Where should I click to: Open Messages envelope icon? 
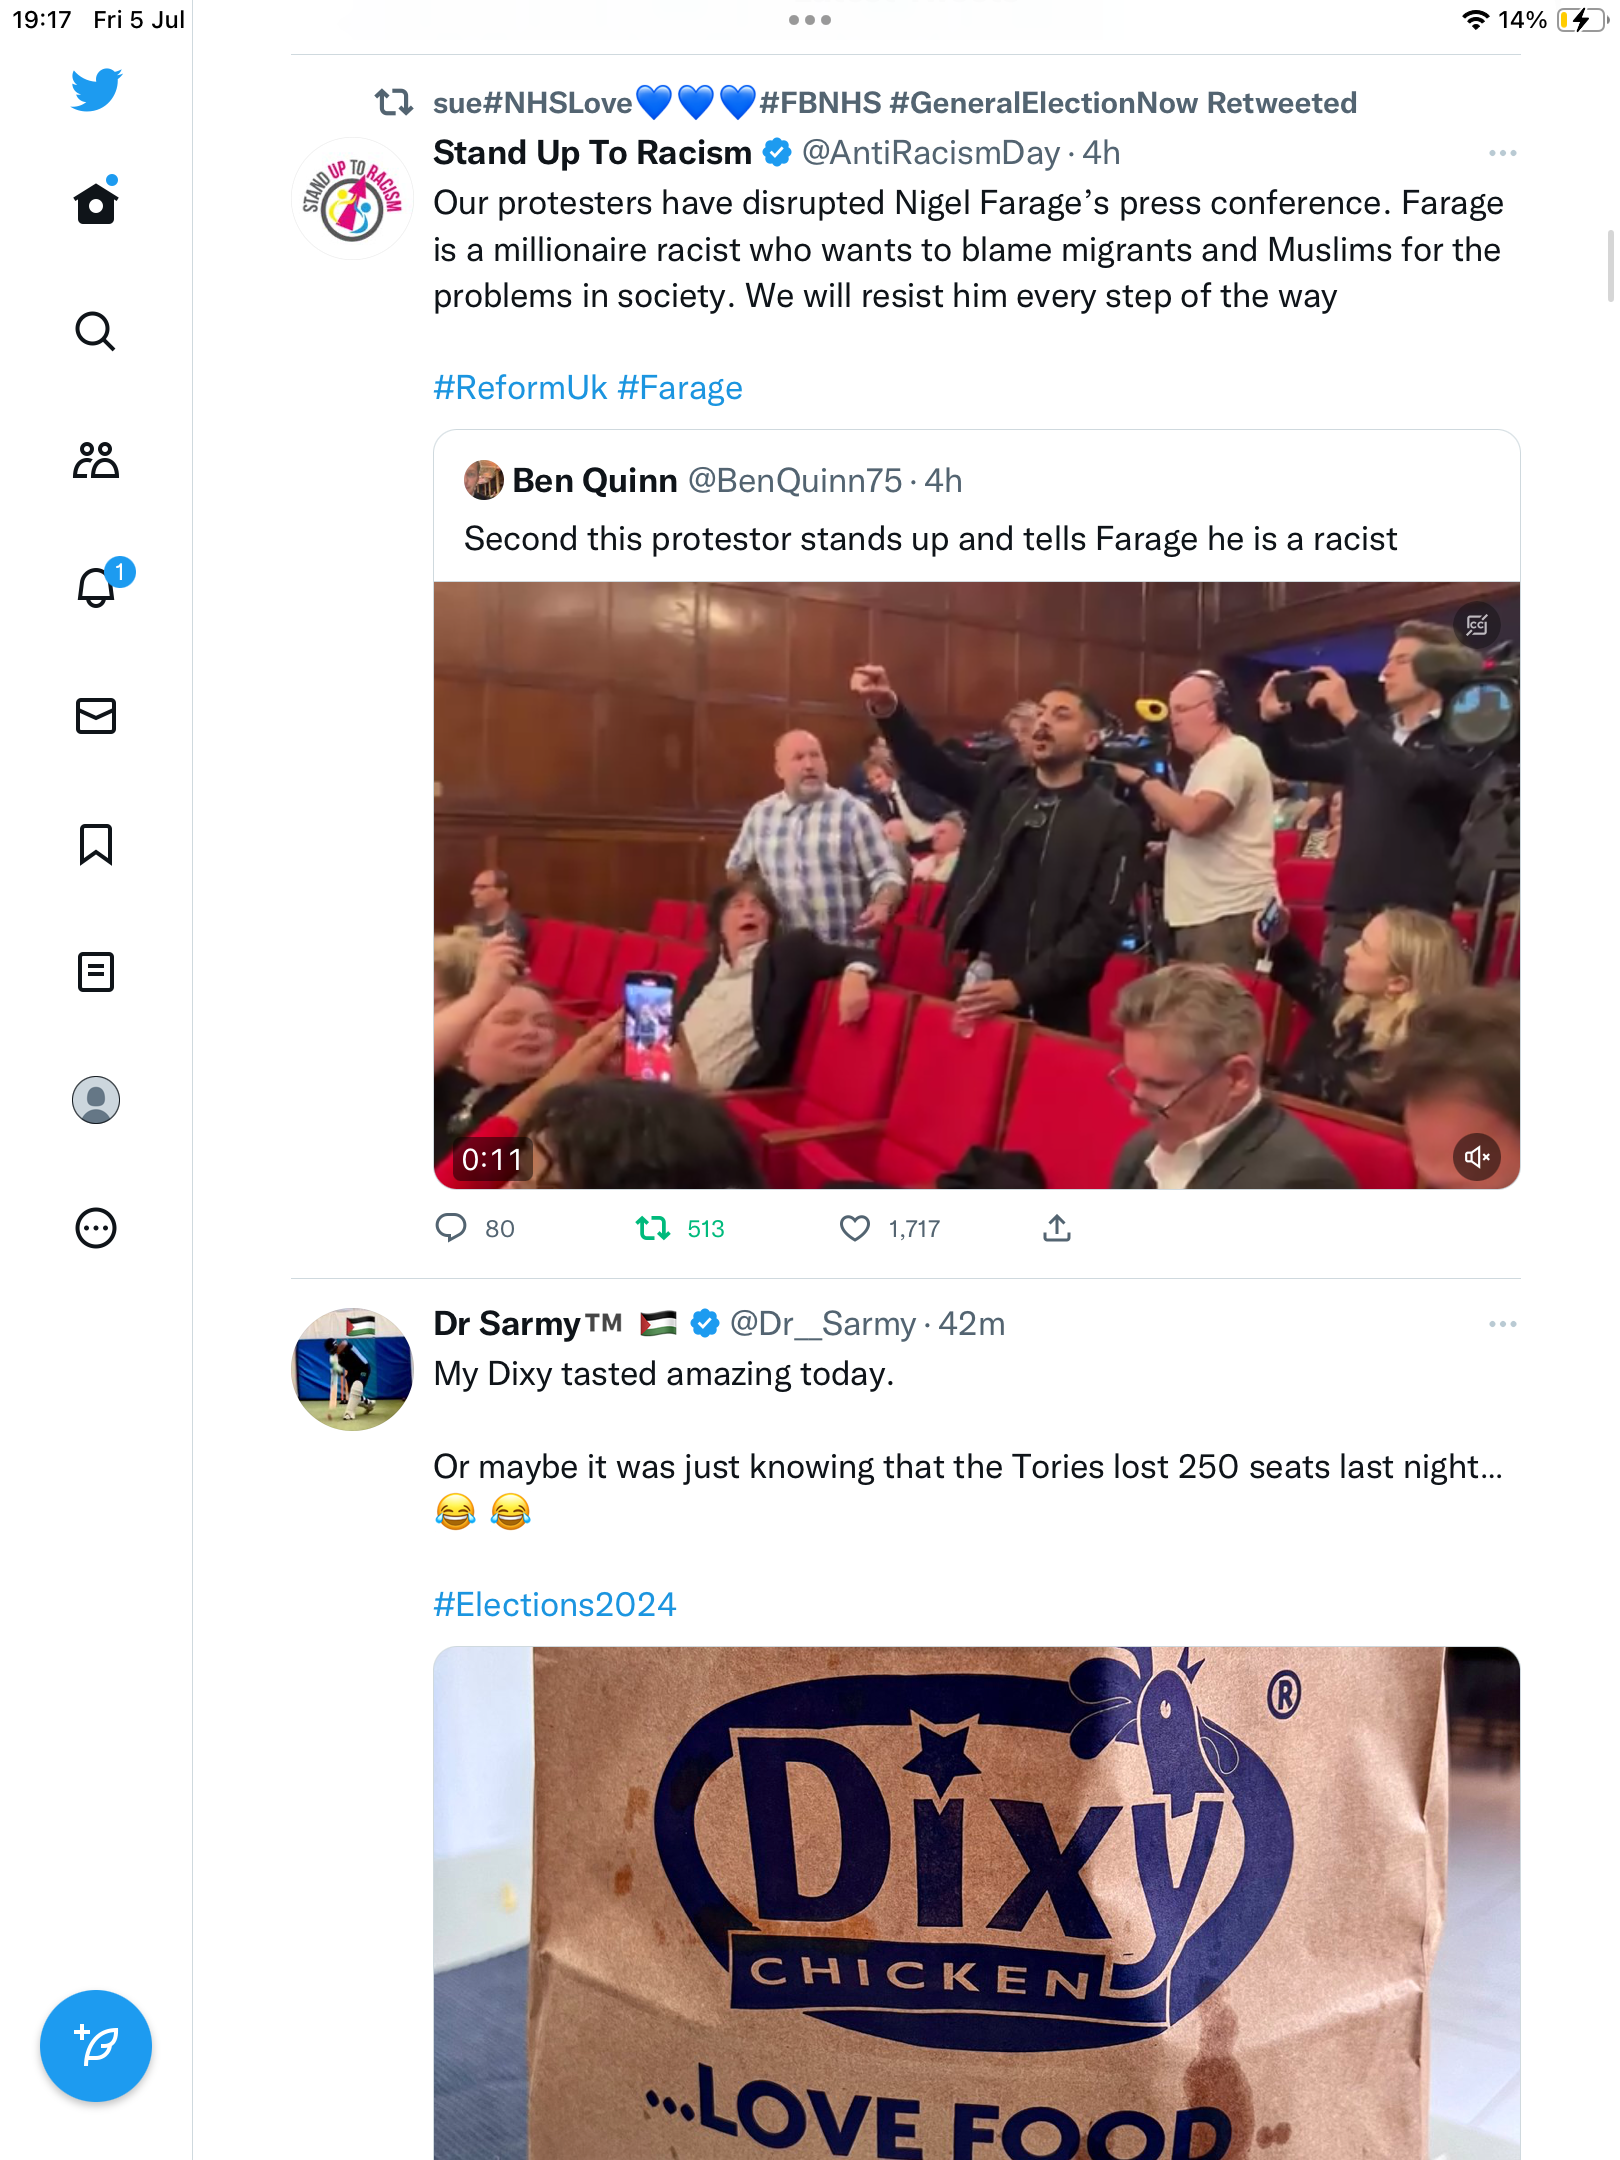tap(96, 716)
